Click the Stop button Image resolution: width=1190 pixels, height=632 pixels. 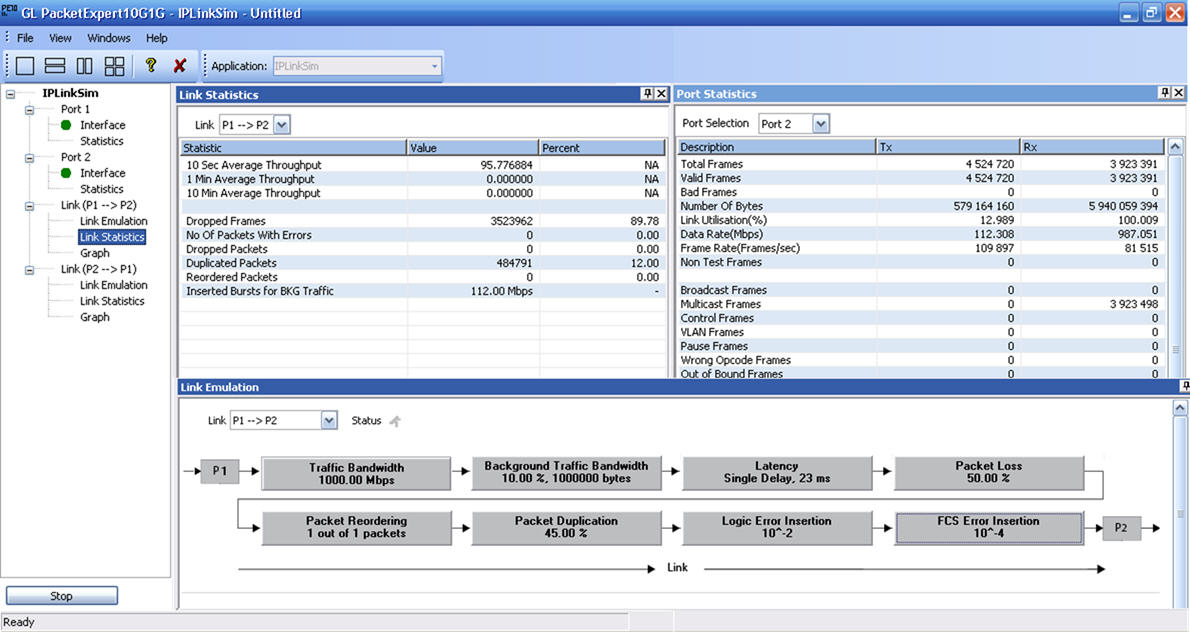[61, 596]
